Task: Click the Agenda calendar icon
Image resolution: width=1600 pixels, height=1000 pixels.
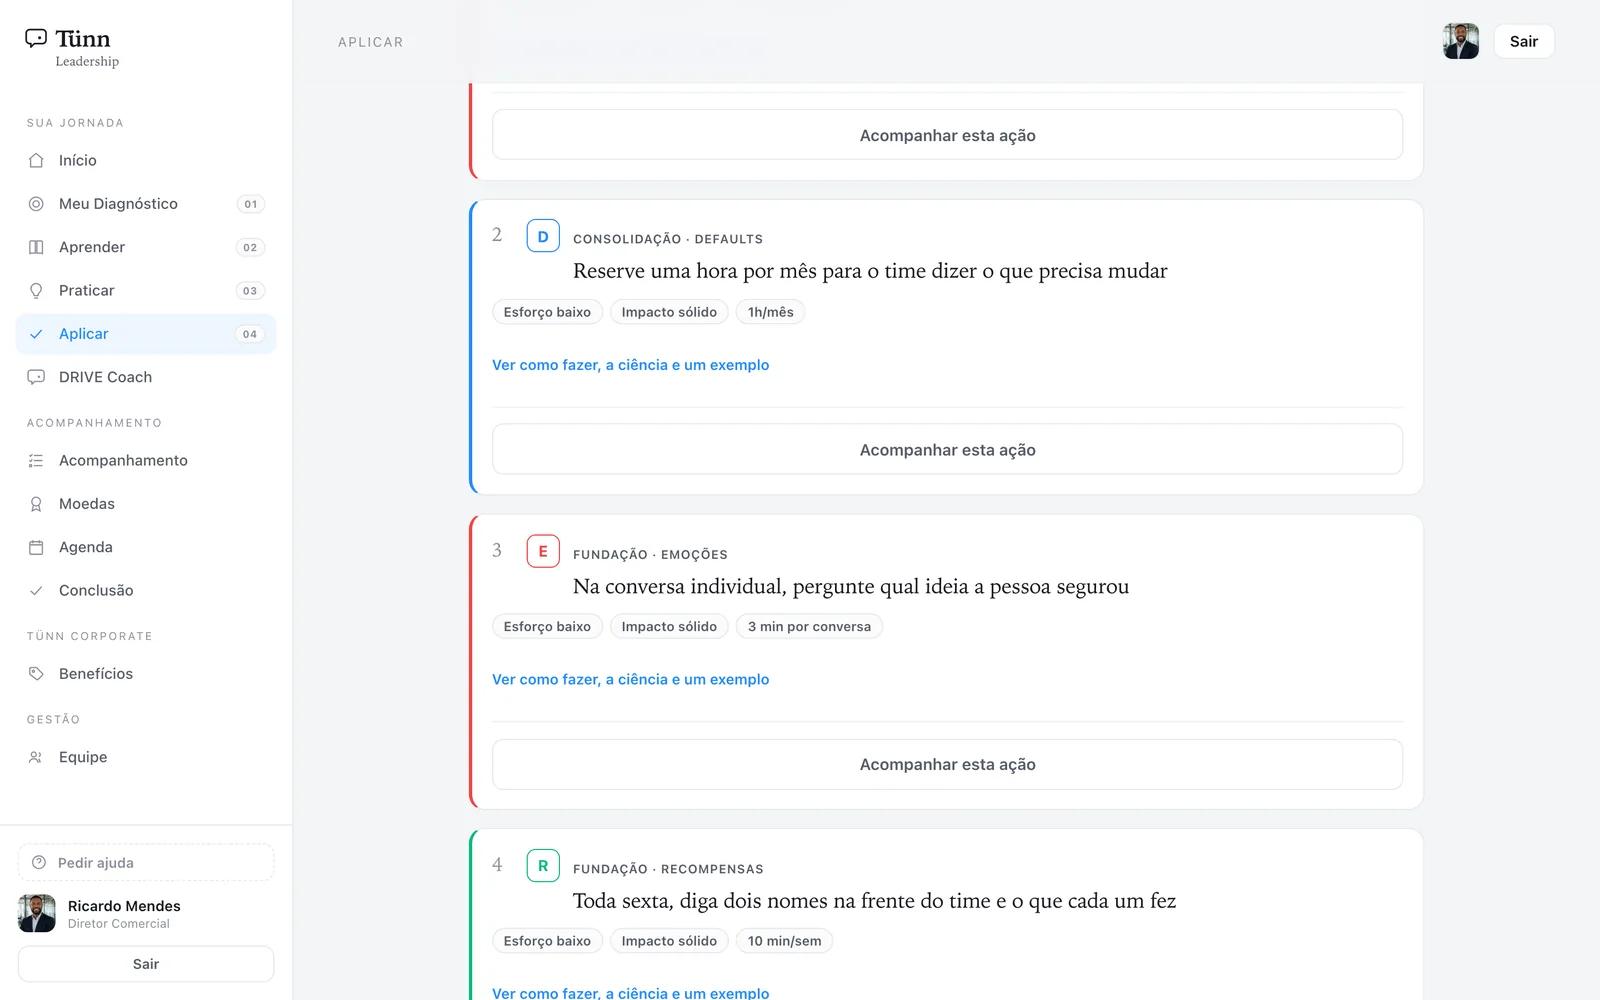Action: point(36,547)
